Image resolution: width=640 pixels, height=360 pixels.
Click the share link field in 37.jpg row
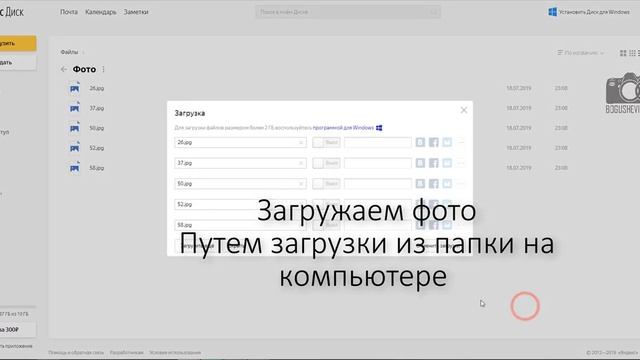click(378, 163)
